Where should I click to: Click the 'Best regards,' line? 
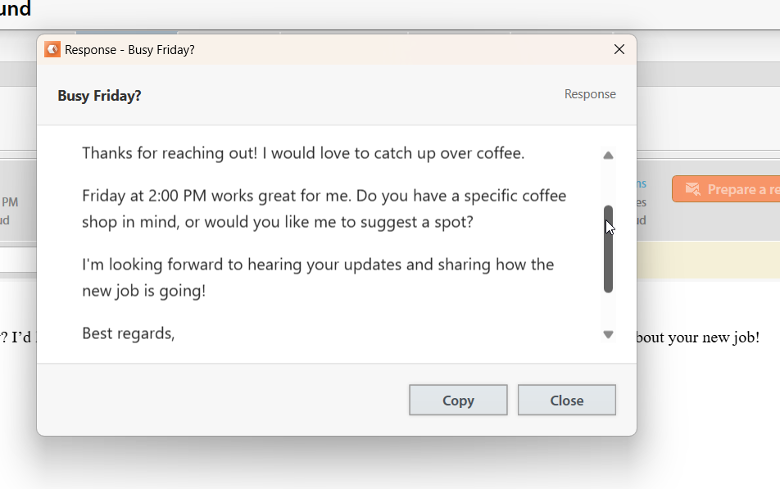128,333
